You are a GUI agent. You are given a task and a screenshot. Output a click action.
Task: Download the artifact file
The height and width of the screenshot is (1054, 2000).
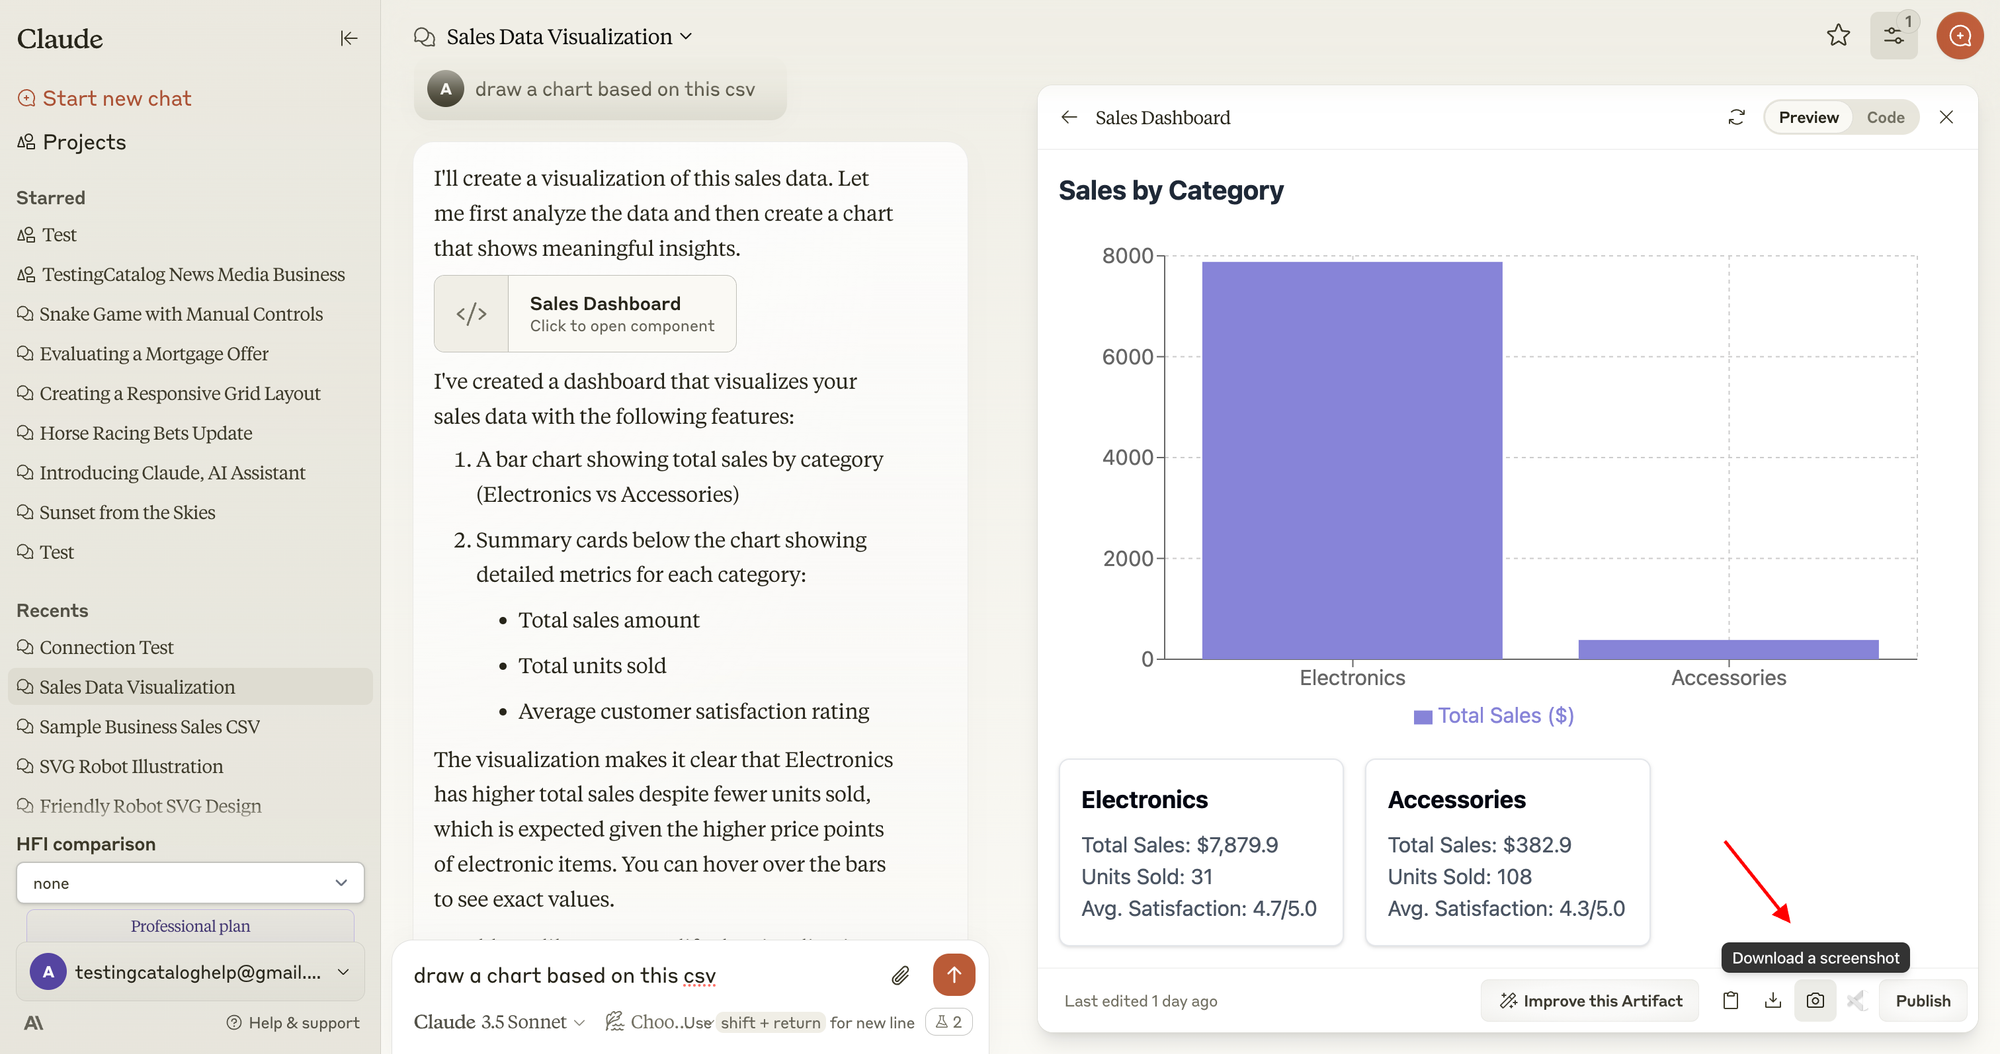click(x=1773, y=1000)
